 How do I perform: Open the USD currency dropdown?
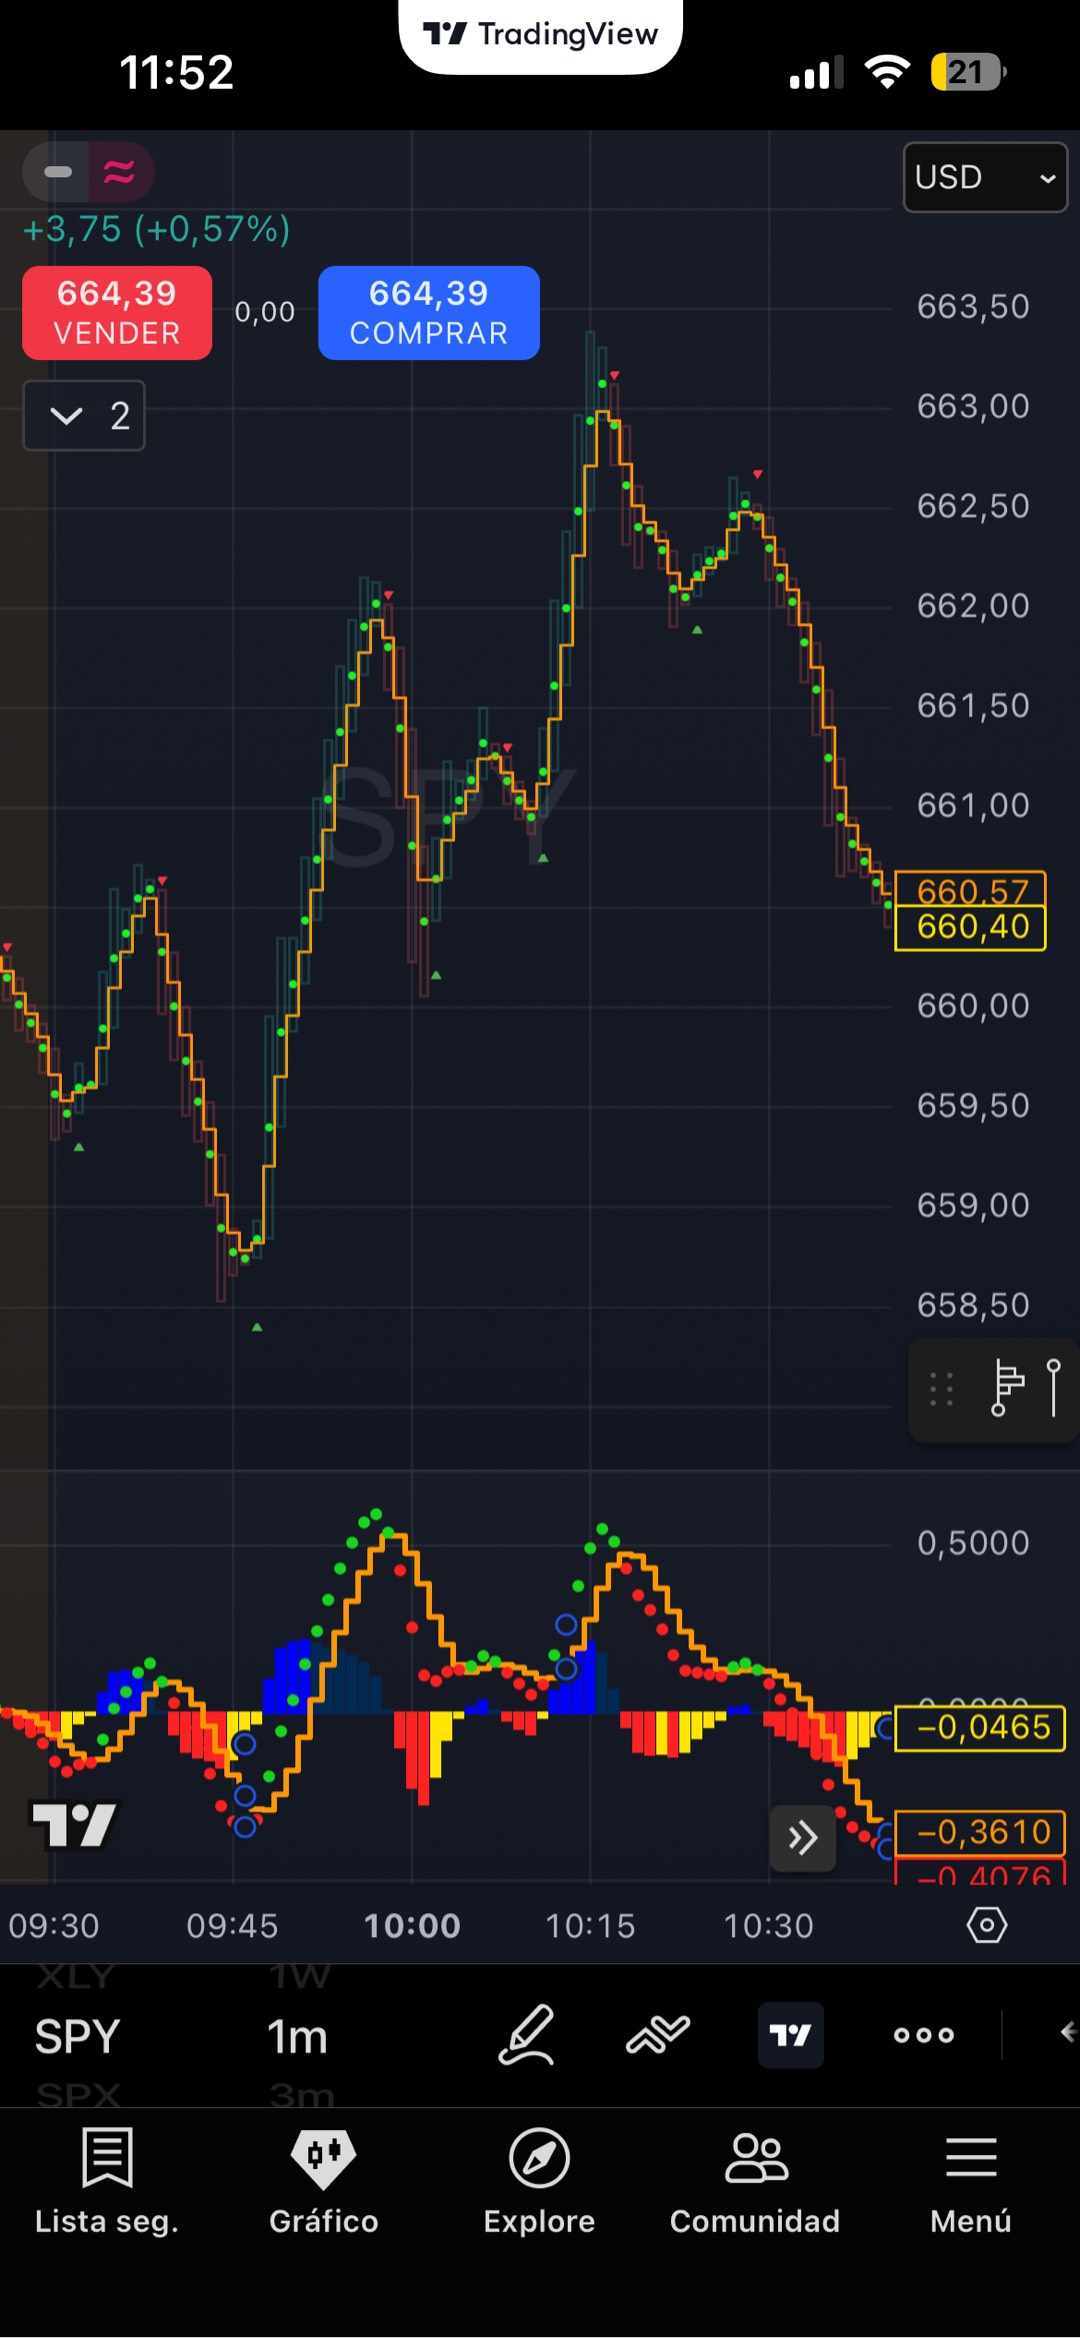pos(984,177)
